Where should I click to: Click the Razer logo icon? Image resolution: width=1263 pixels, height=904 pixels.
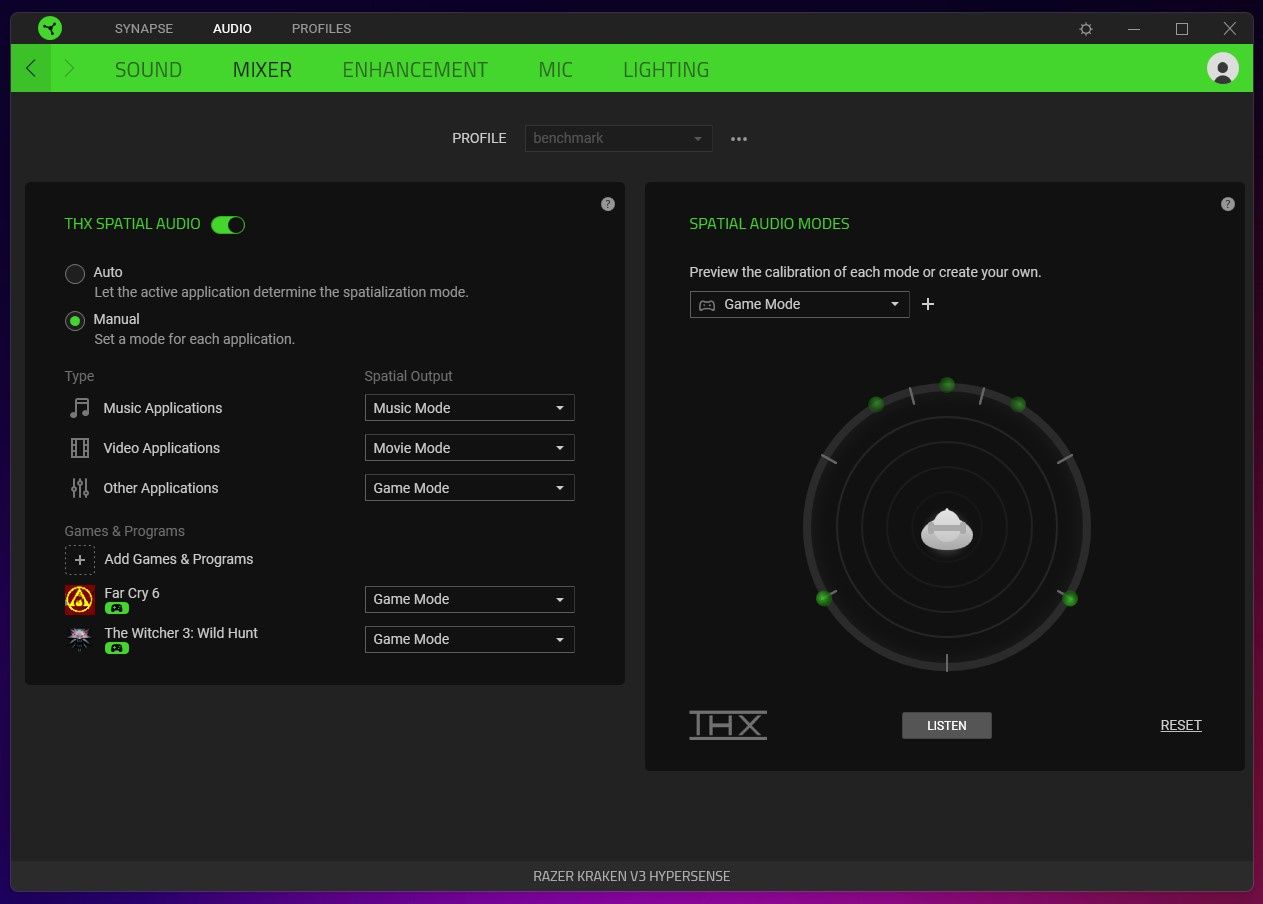(x=51, y=28)
